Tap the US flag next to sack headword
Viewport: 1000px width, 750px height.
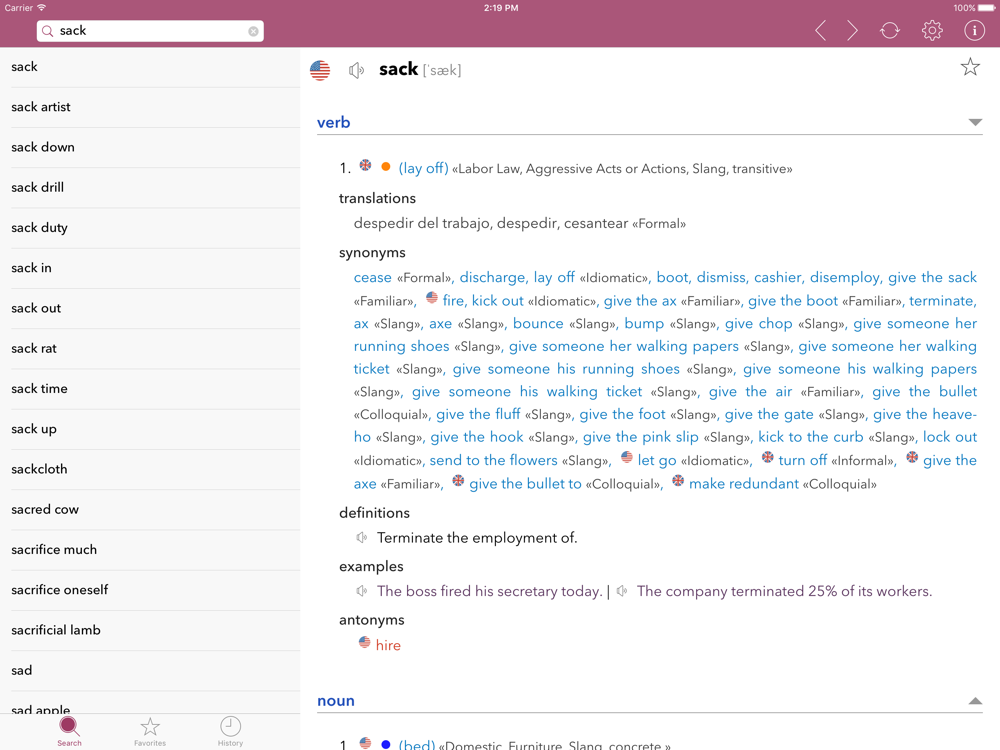tap(320, 70)
